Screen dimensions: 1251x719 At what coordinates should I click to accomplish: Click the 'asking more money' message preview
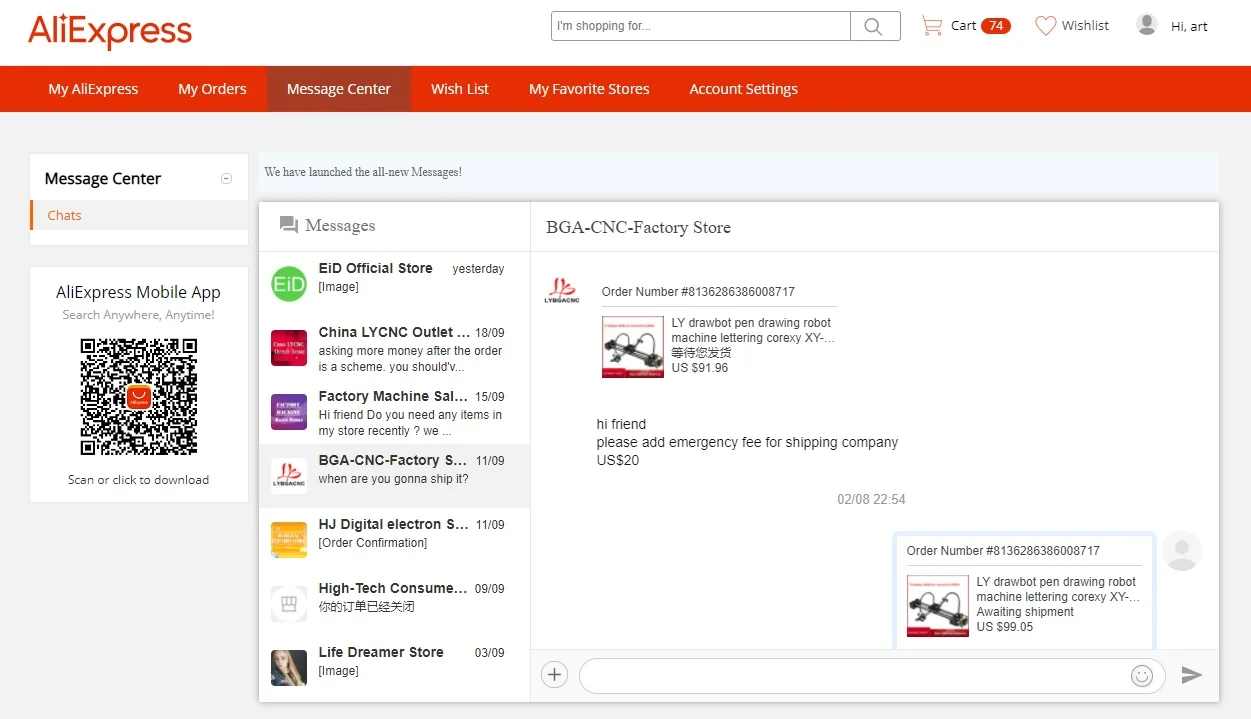pos(410,359)
